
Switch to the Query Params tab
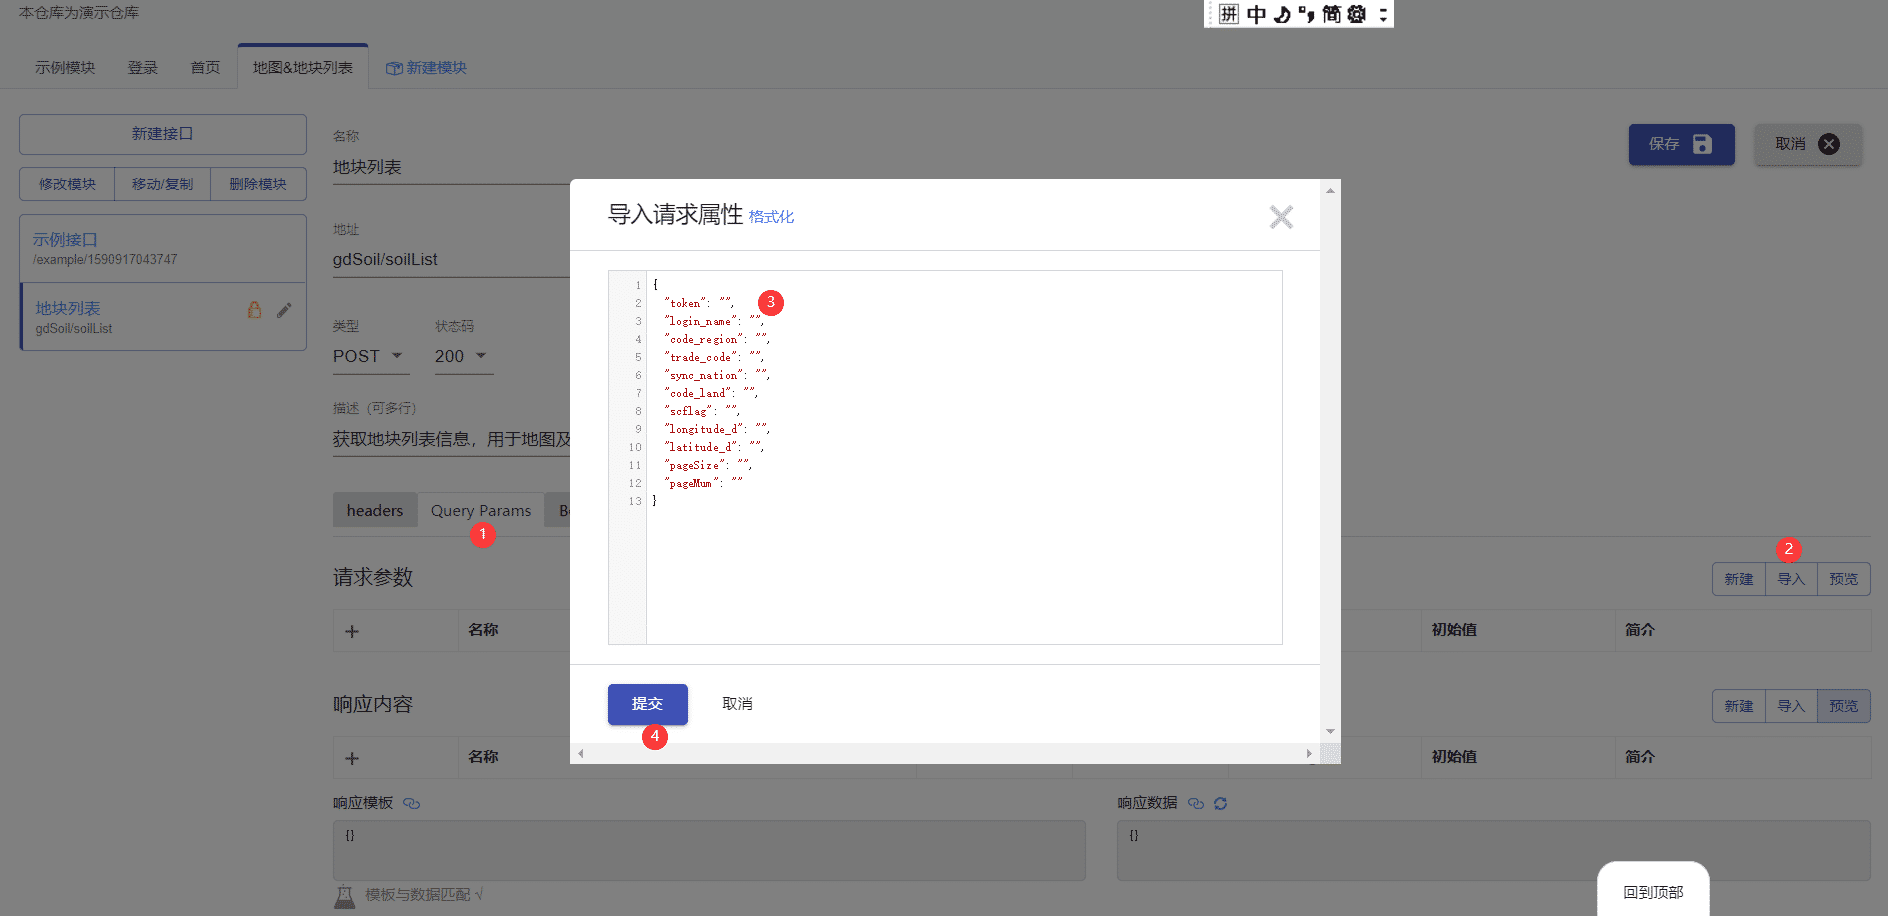(x=481, y=510)
